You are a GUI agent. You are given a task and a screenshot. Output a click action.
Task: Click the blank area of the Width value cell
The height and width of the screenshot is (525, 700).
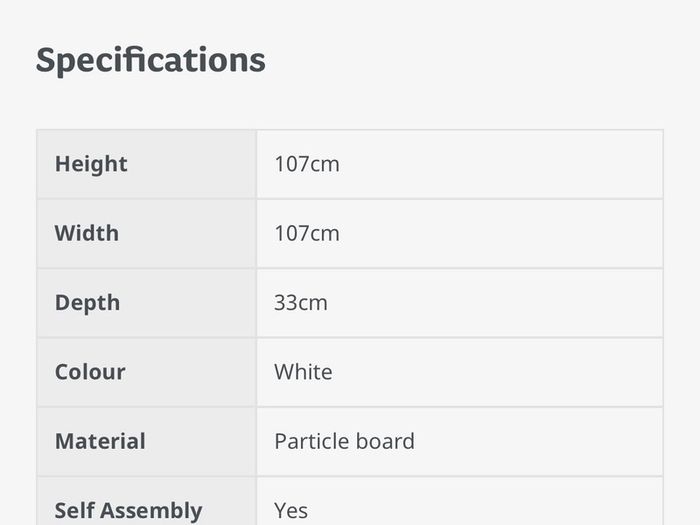pyautogui.click(x=500, y=233)
